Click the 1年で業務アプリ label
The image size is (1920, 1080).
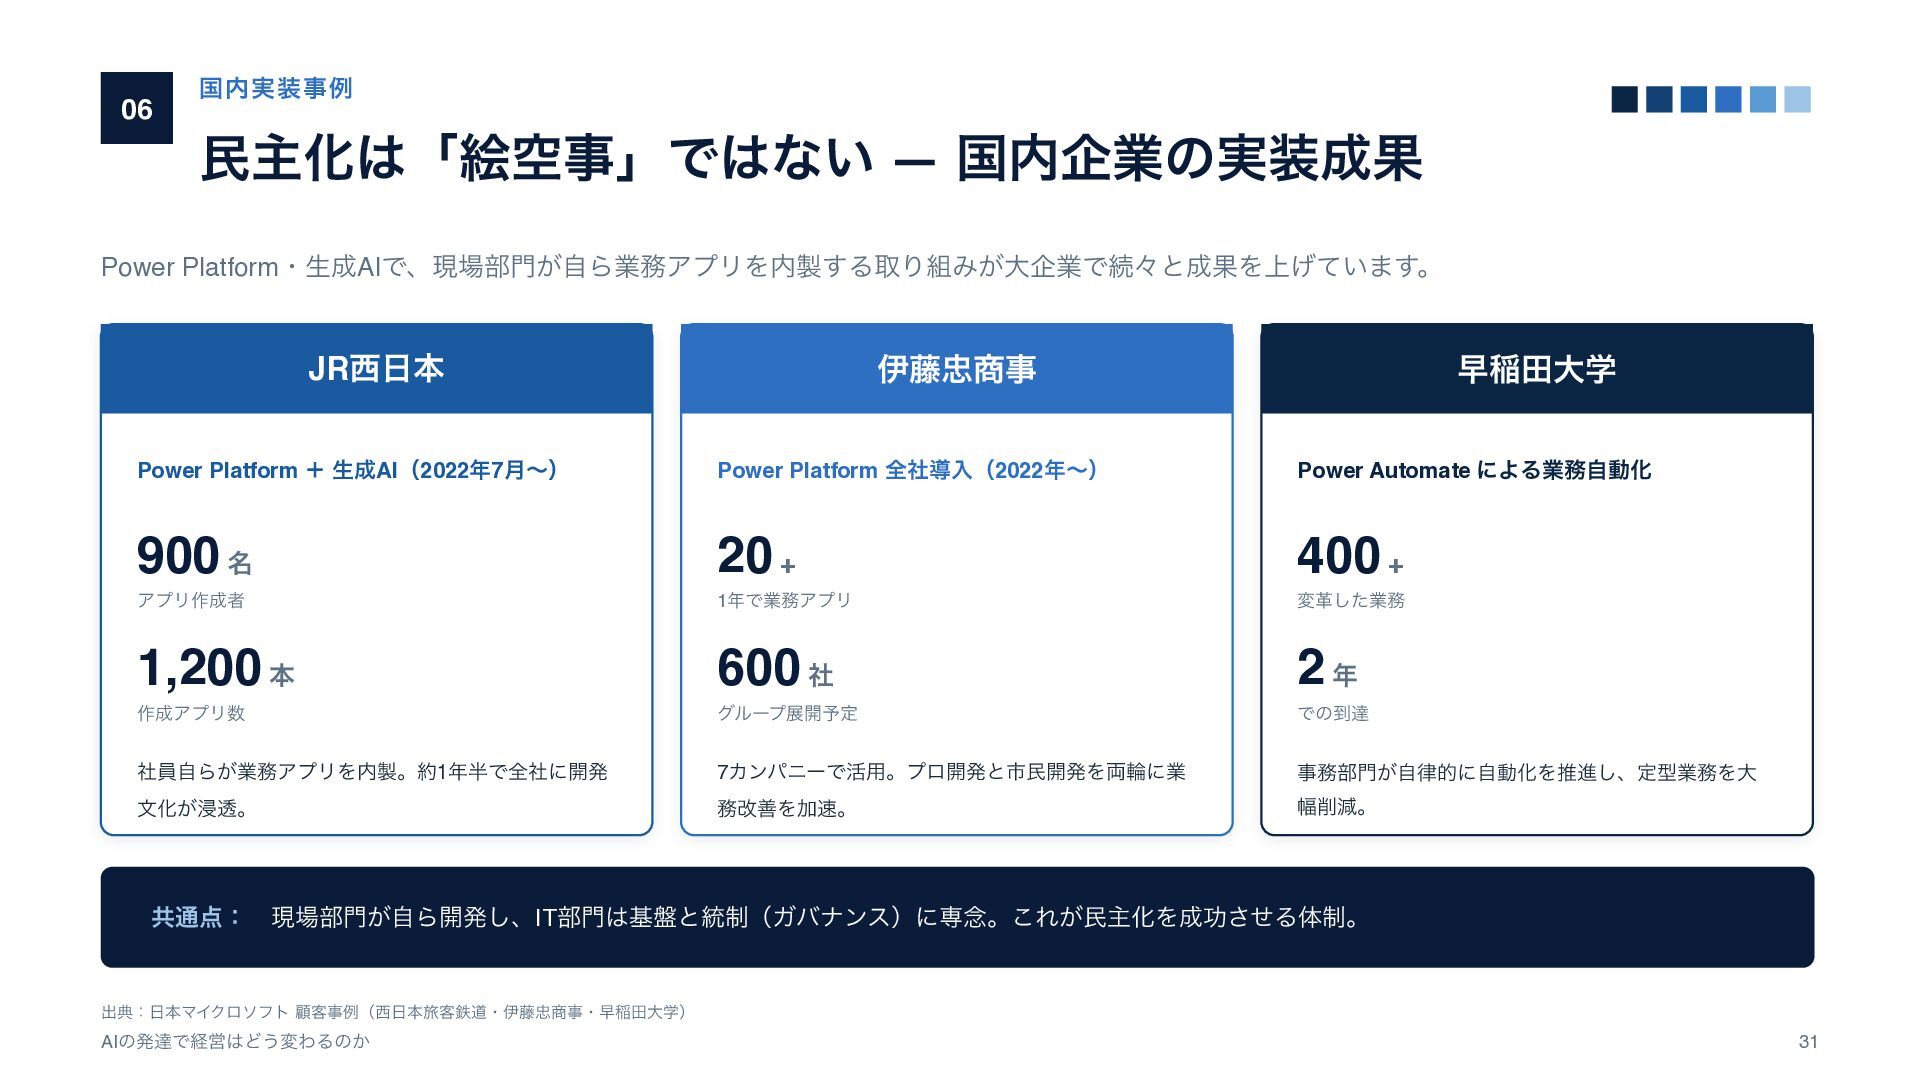pos(784,600)
